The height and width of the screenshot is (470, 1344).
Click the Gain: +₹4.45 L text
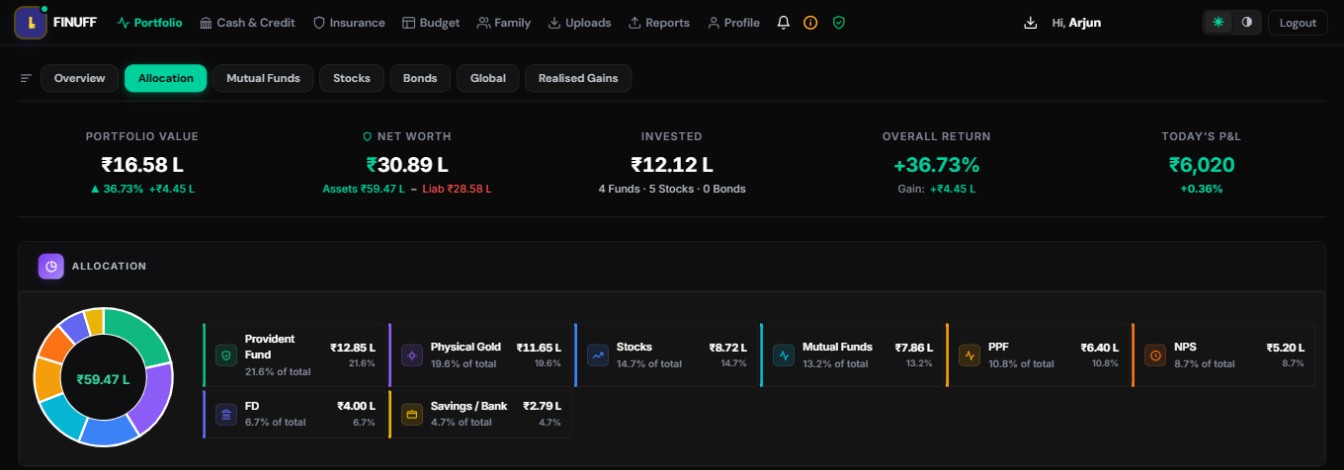coord(936,189)
